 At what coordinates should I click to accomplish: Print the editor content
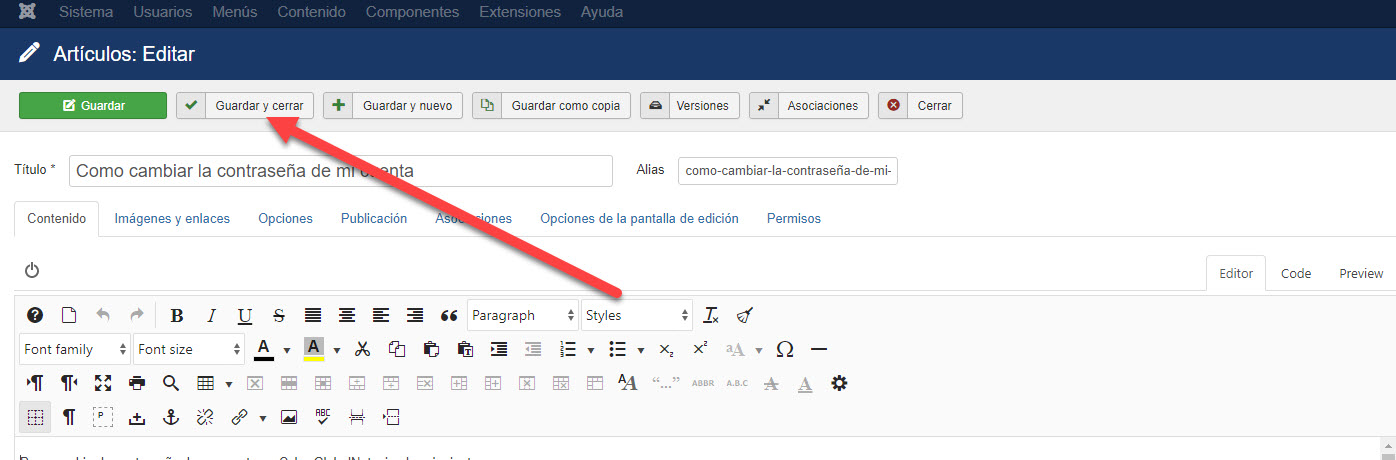137,383
